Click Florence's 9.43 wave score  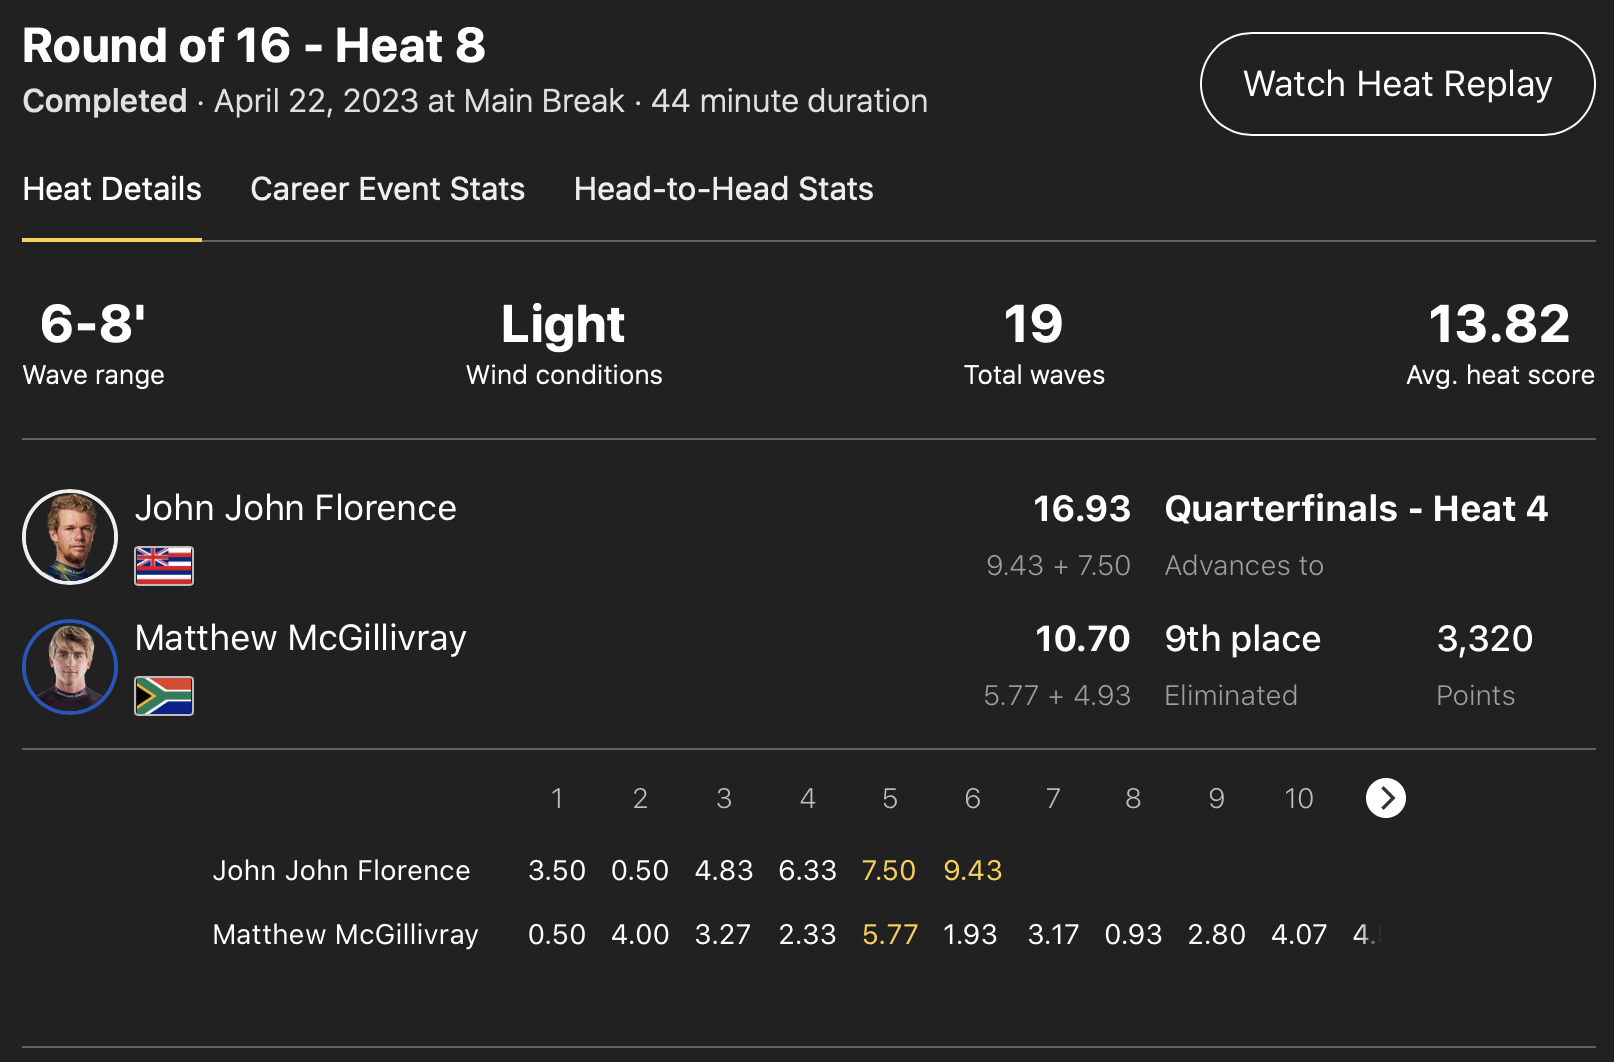[x=973, y=871]
